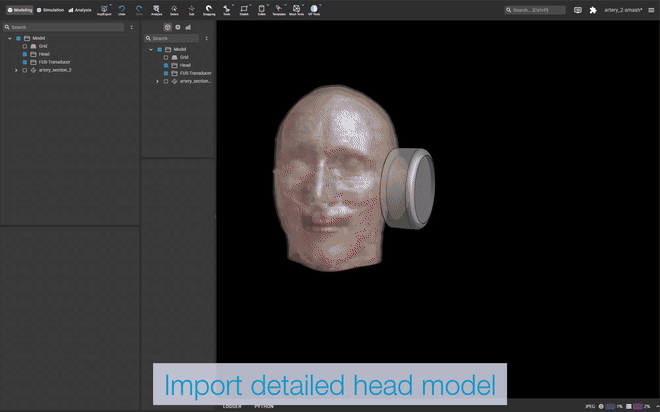The width and height of the screenshot is (660, 412).
Task: Switch to the Analysis tab
Action: (x=80, y=10)
